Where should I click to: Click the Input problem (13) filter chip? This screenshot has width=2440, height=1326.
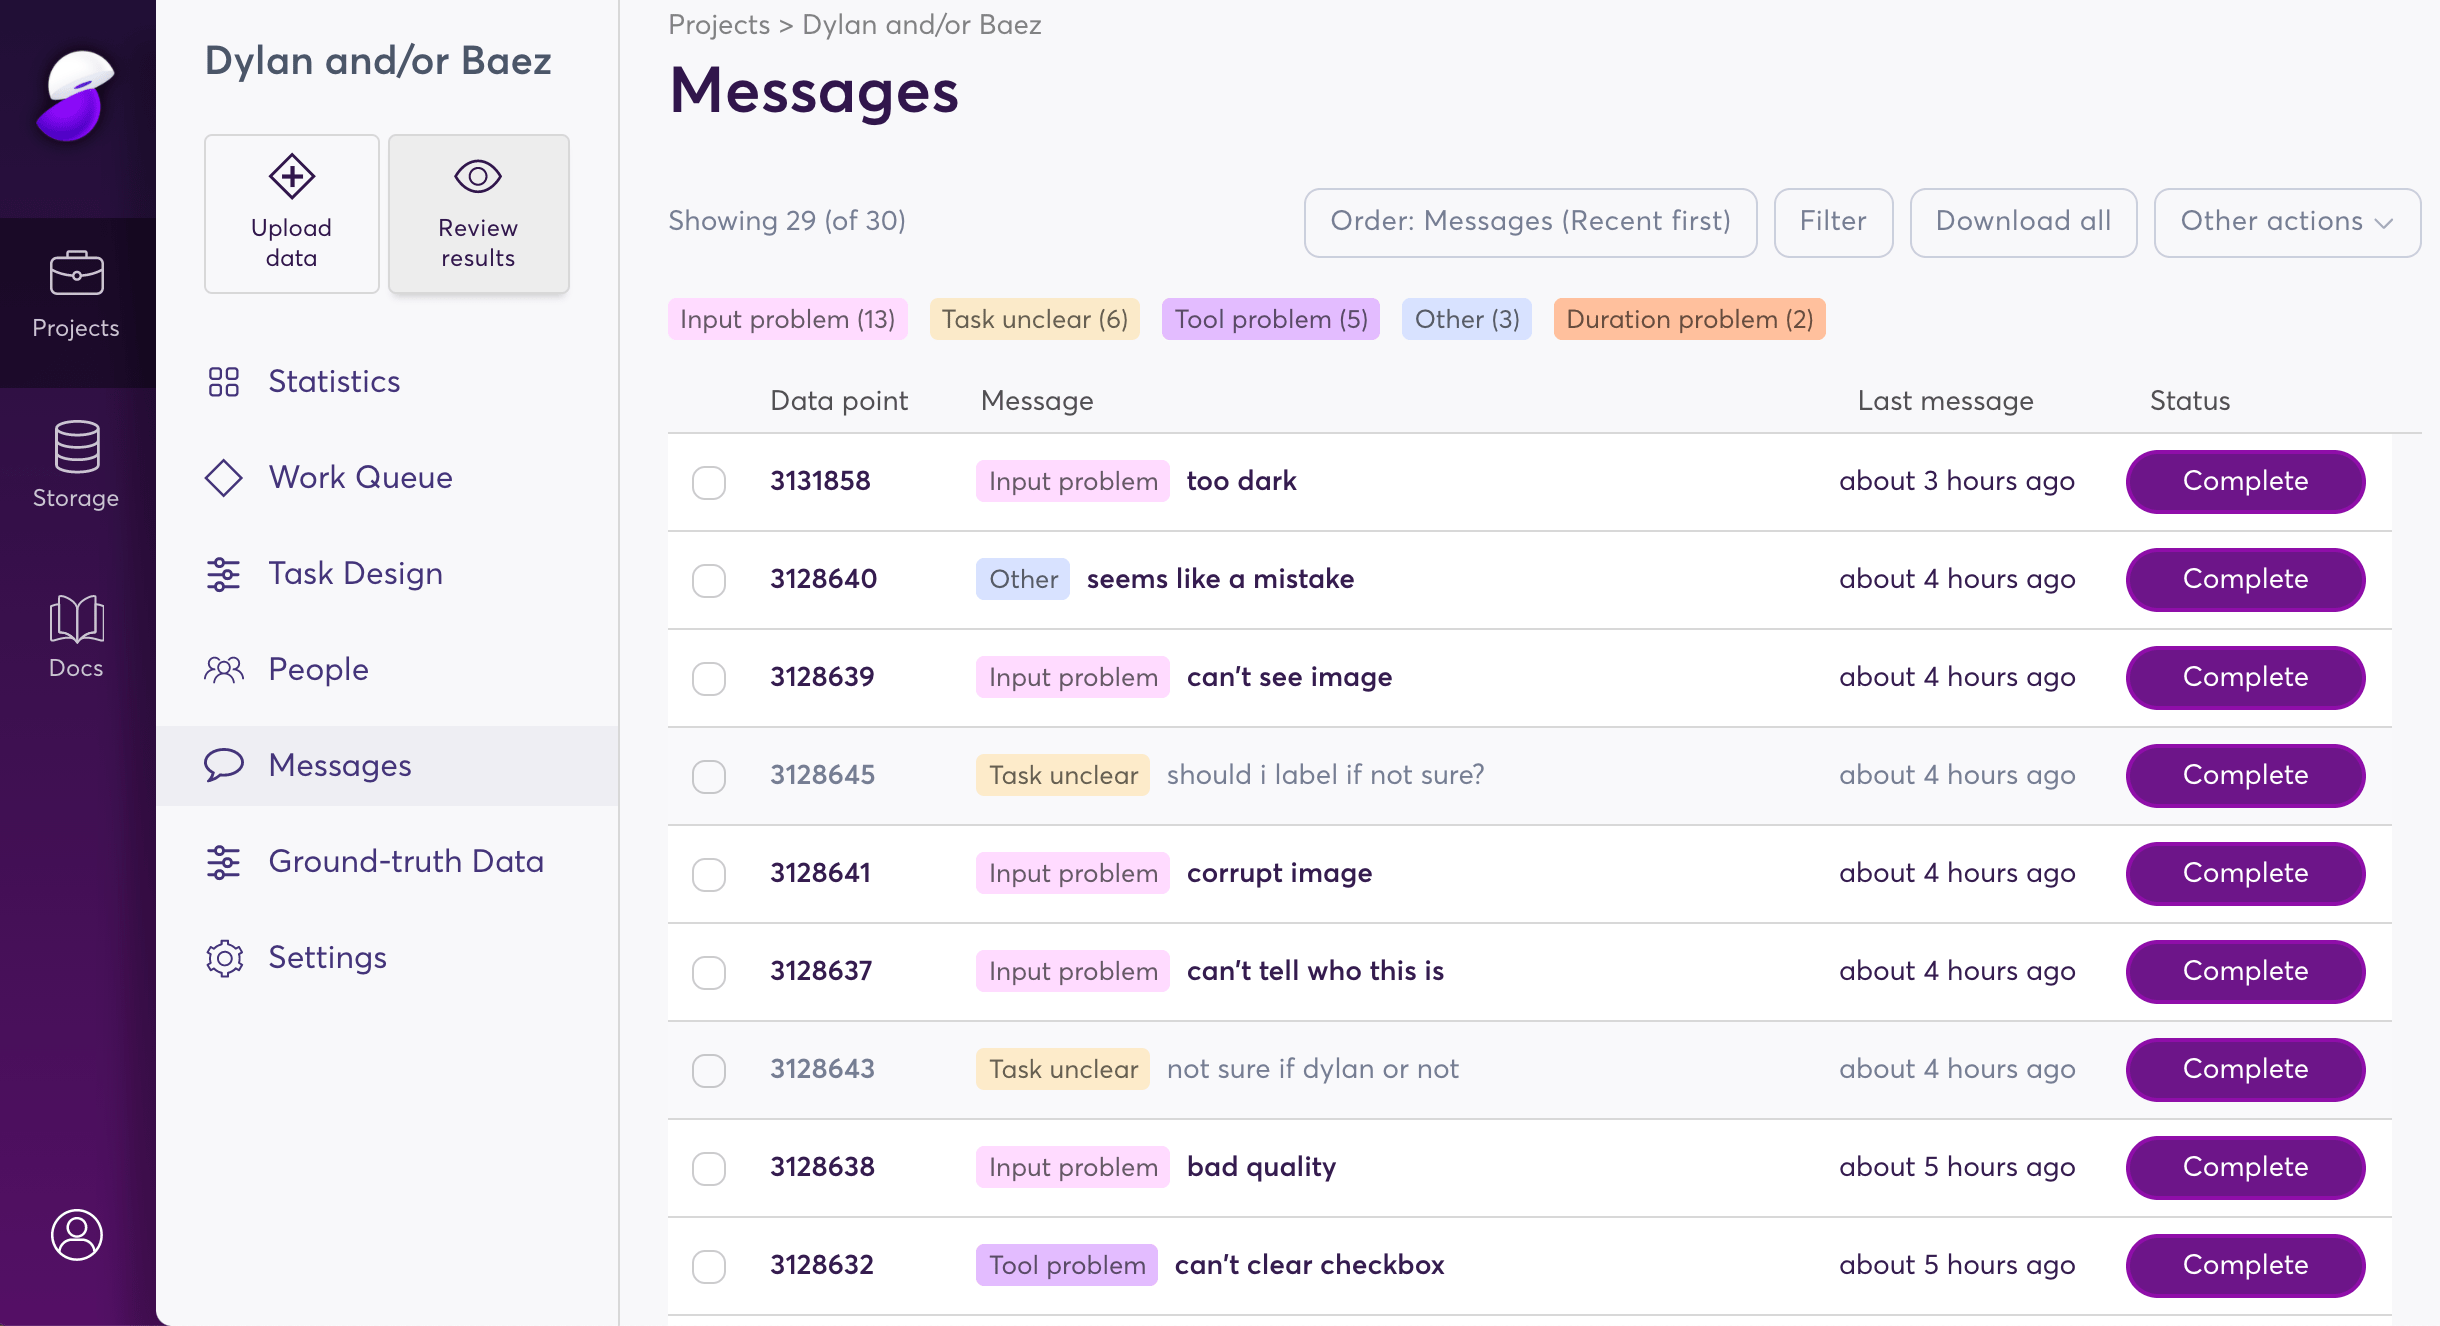(786, 319)
